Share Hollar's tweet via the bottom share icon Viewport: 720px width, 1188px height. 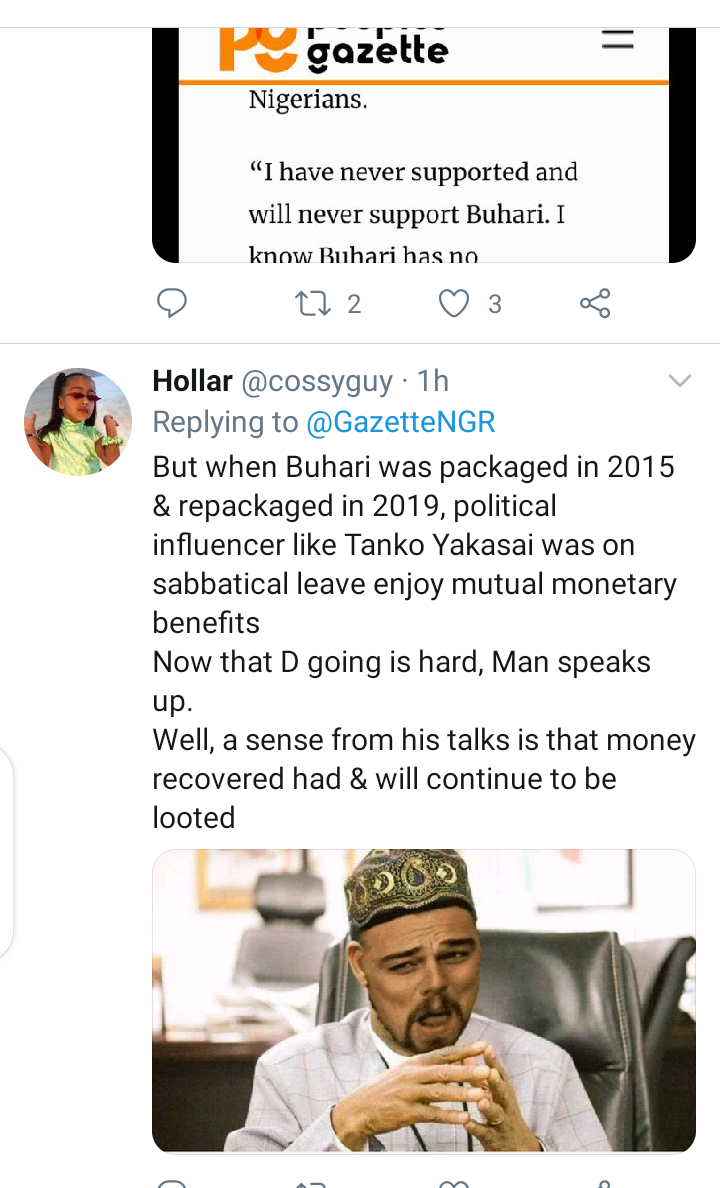(595, 1183)
